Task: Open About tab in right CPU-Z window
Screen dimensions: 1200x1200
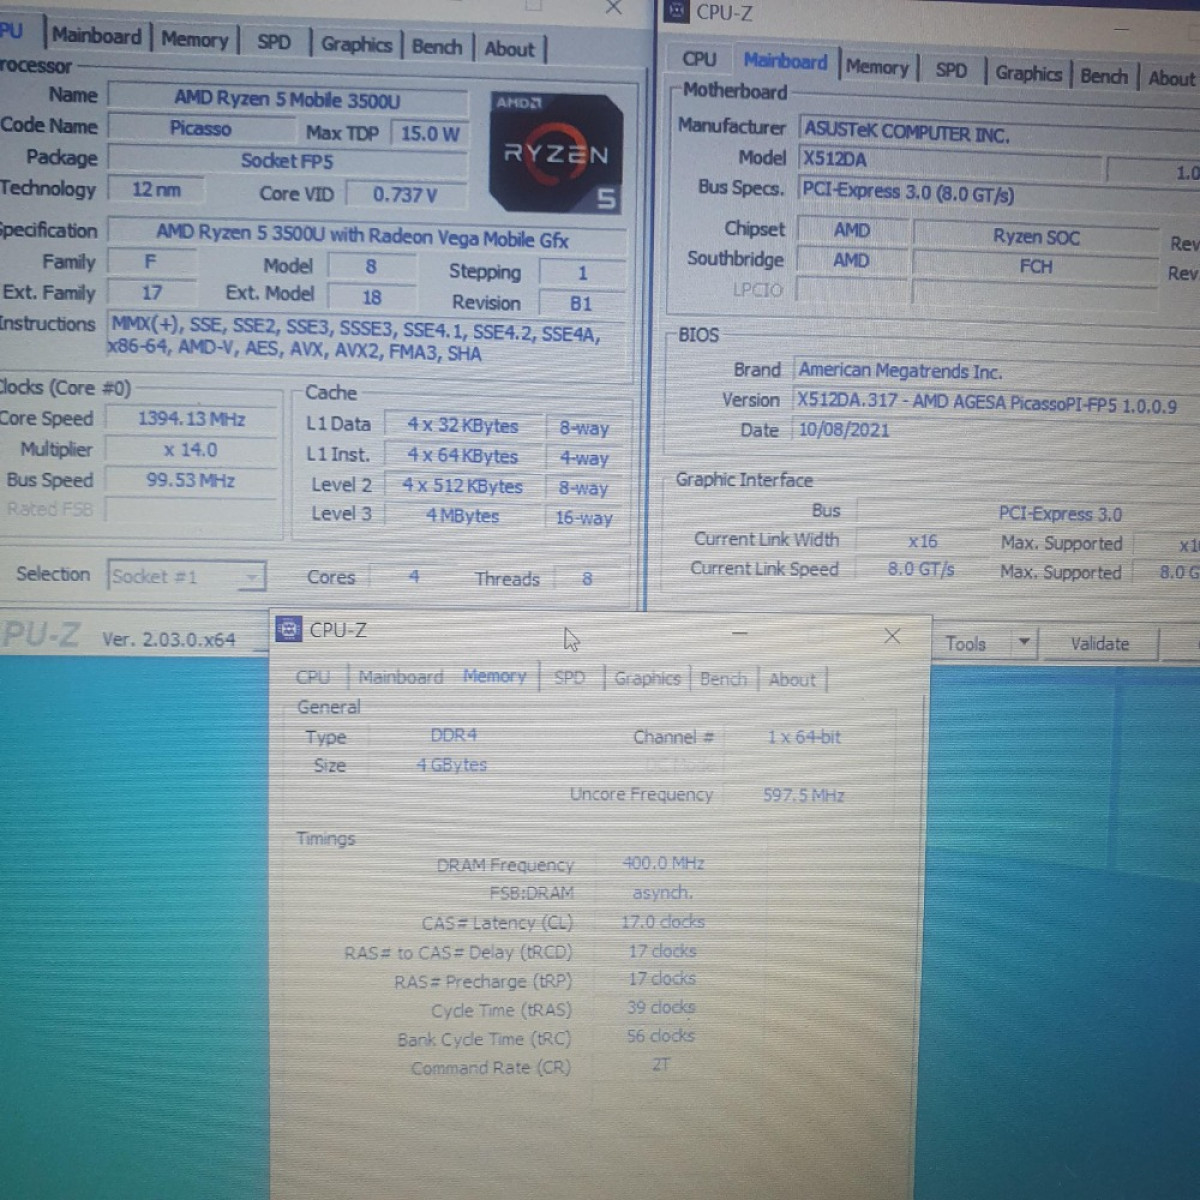Action: (x=1171, y=78)
